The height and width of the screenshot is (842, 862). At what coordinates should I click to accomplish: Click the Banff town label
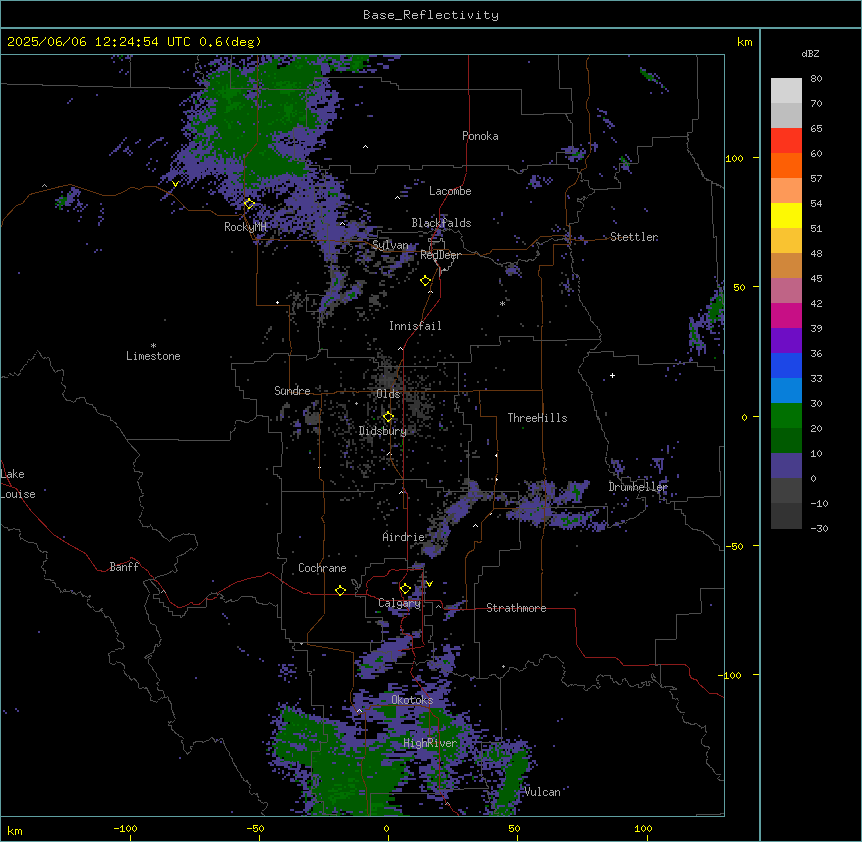(x=124, y=567)
